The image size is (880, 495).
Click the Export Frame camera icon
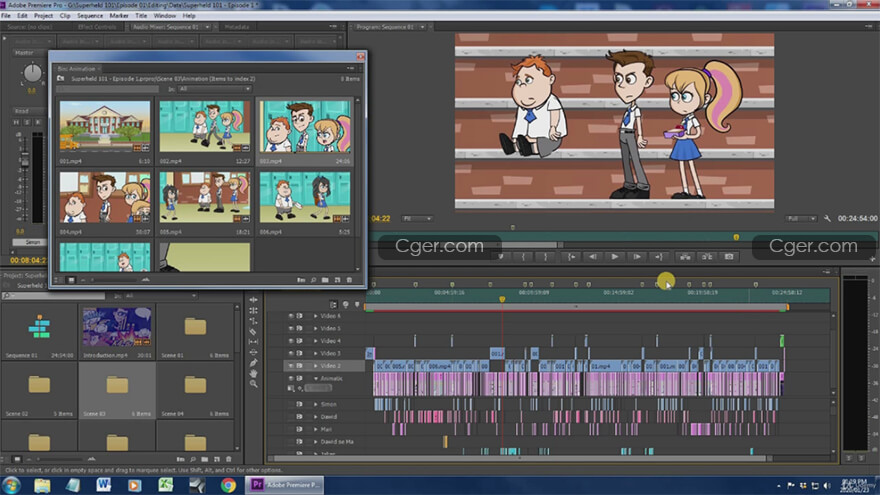click(729, 256)
